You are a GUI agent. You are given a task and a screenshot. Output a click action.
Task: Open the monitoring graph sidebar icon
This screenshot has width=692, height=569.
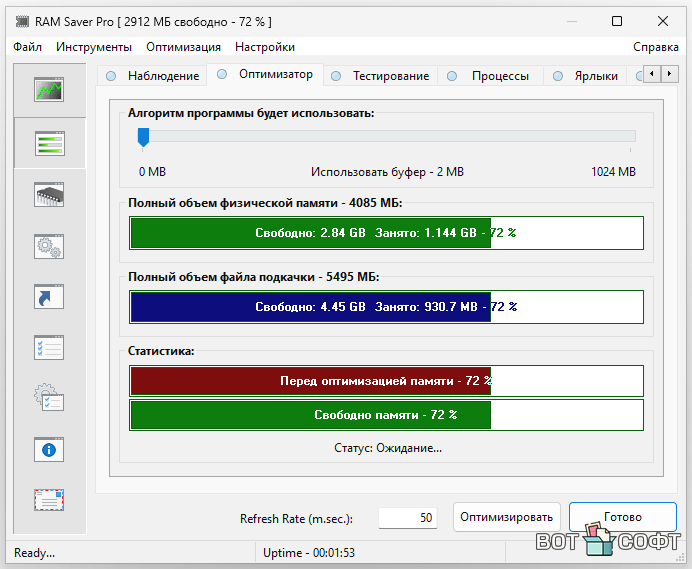pyautogui.click(x=49, y=90)
